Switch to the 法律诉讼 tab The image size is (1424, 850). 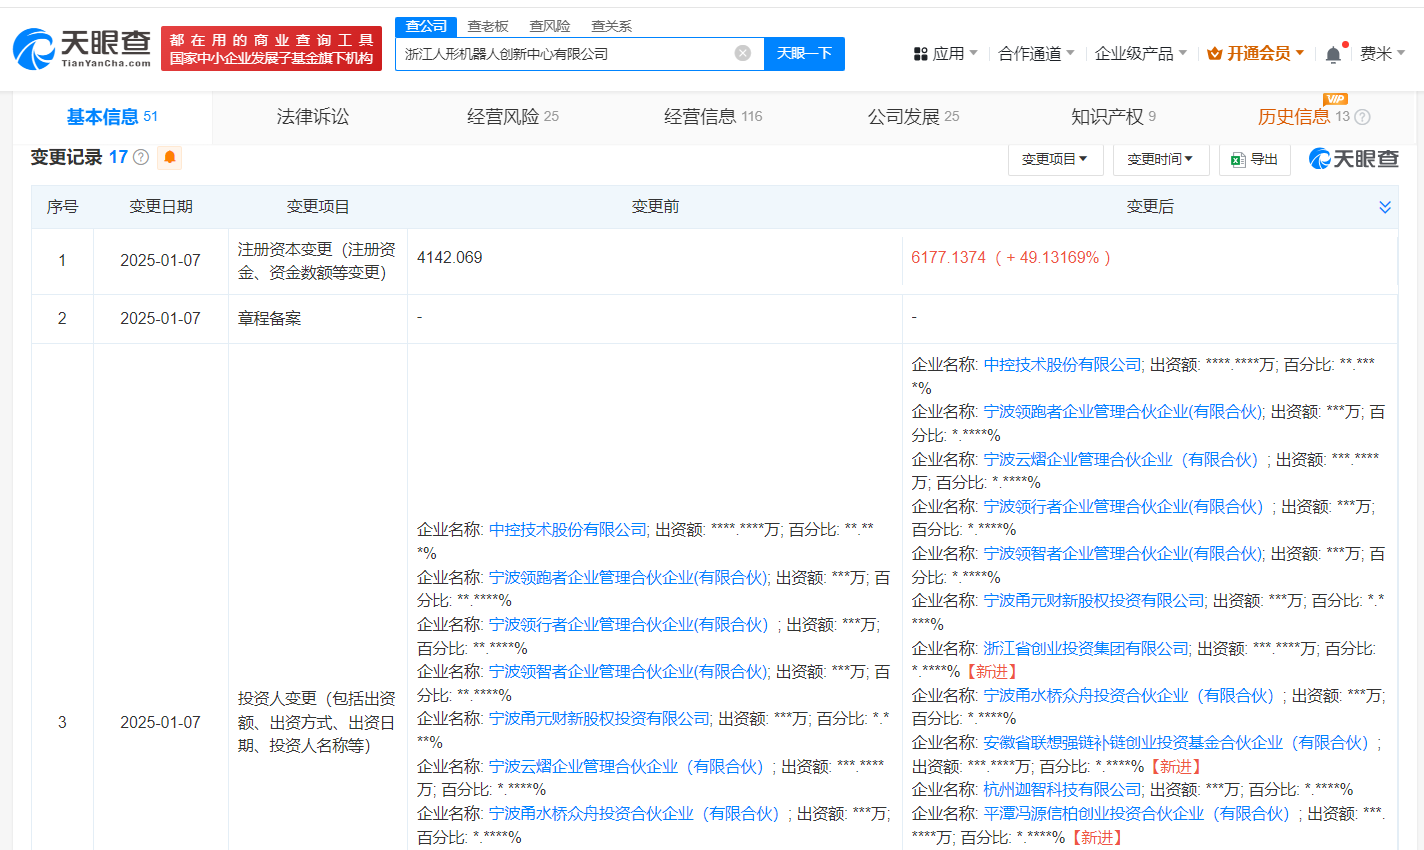pos(313,117)
